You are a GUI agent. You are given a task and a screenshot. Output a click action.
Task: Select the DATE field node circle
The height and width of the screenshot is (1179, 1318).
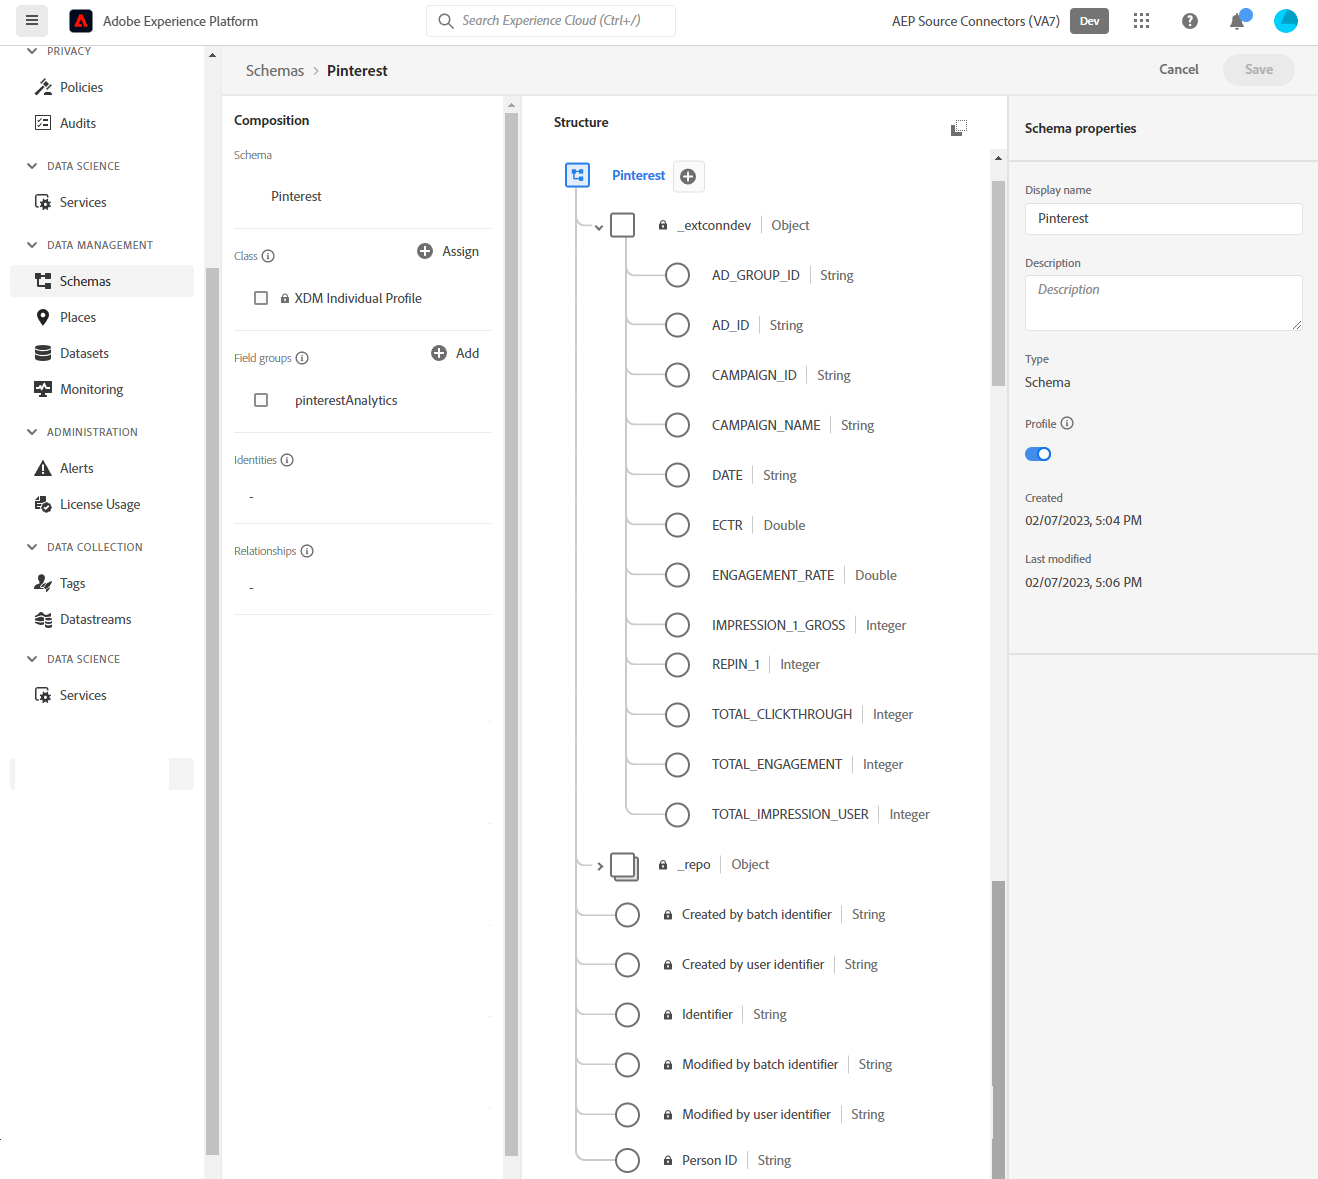pos(677,475)
